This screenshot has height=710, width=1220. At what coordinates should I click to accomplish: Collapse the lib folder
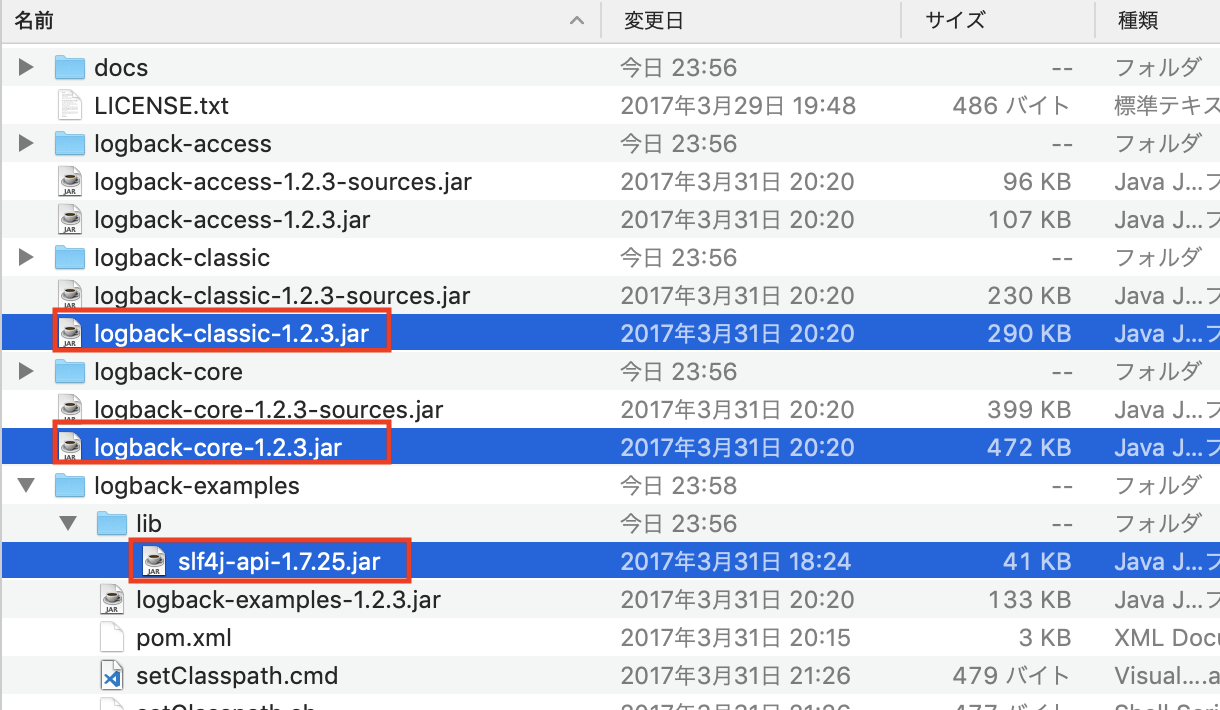pos(69,524)
